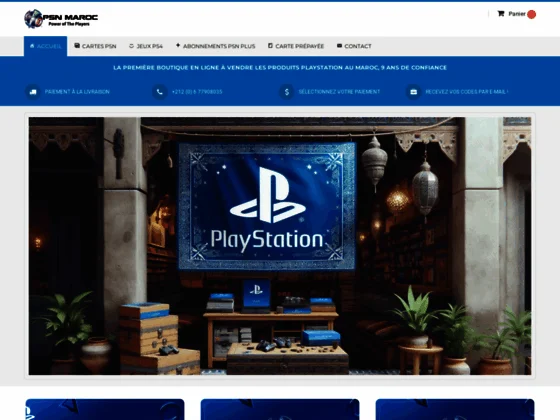Open the Jeux PS4 menu
The height and width of the screenshot is (420, 560).
click(x=146, y=46)
